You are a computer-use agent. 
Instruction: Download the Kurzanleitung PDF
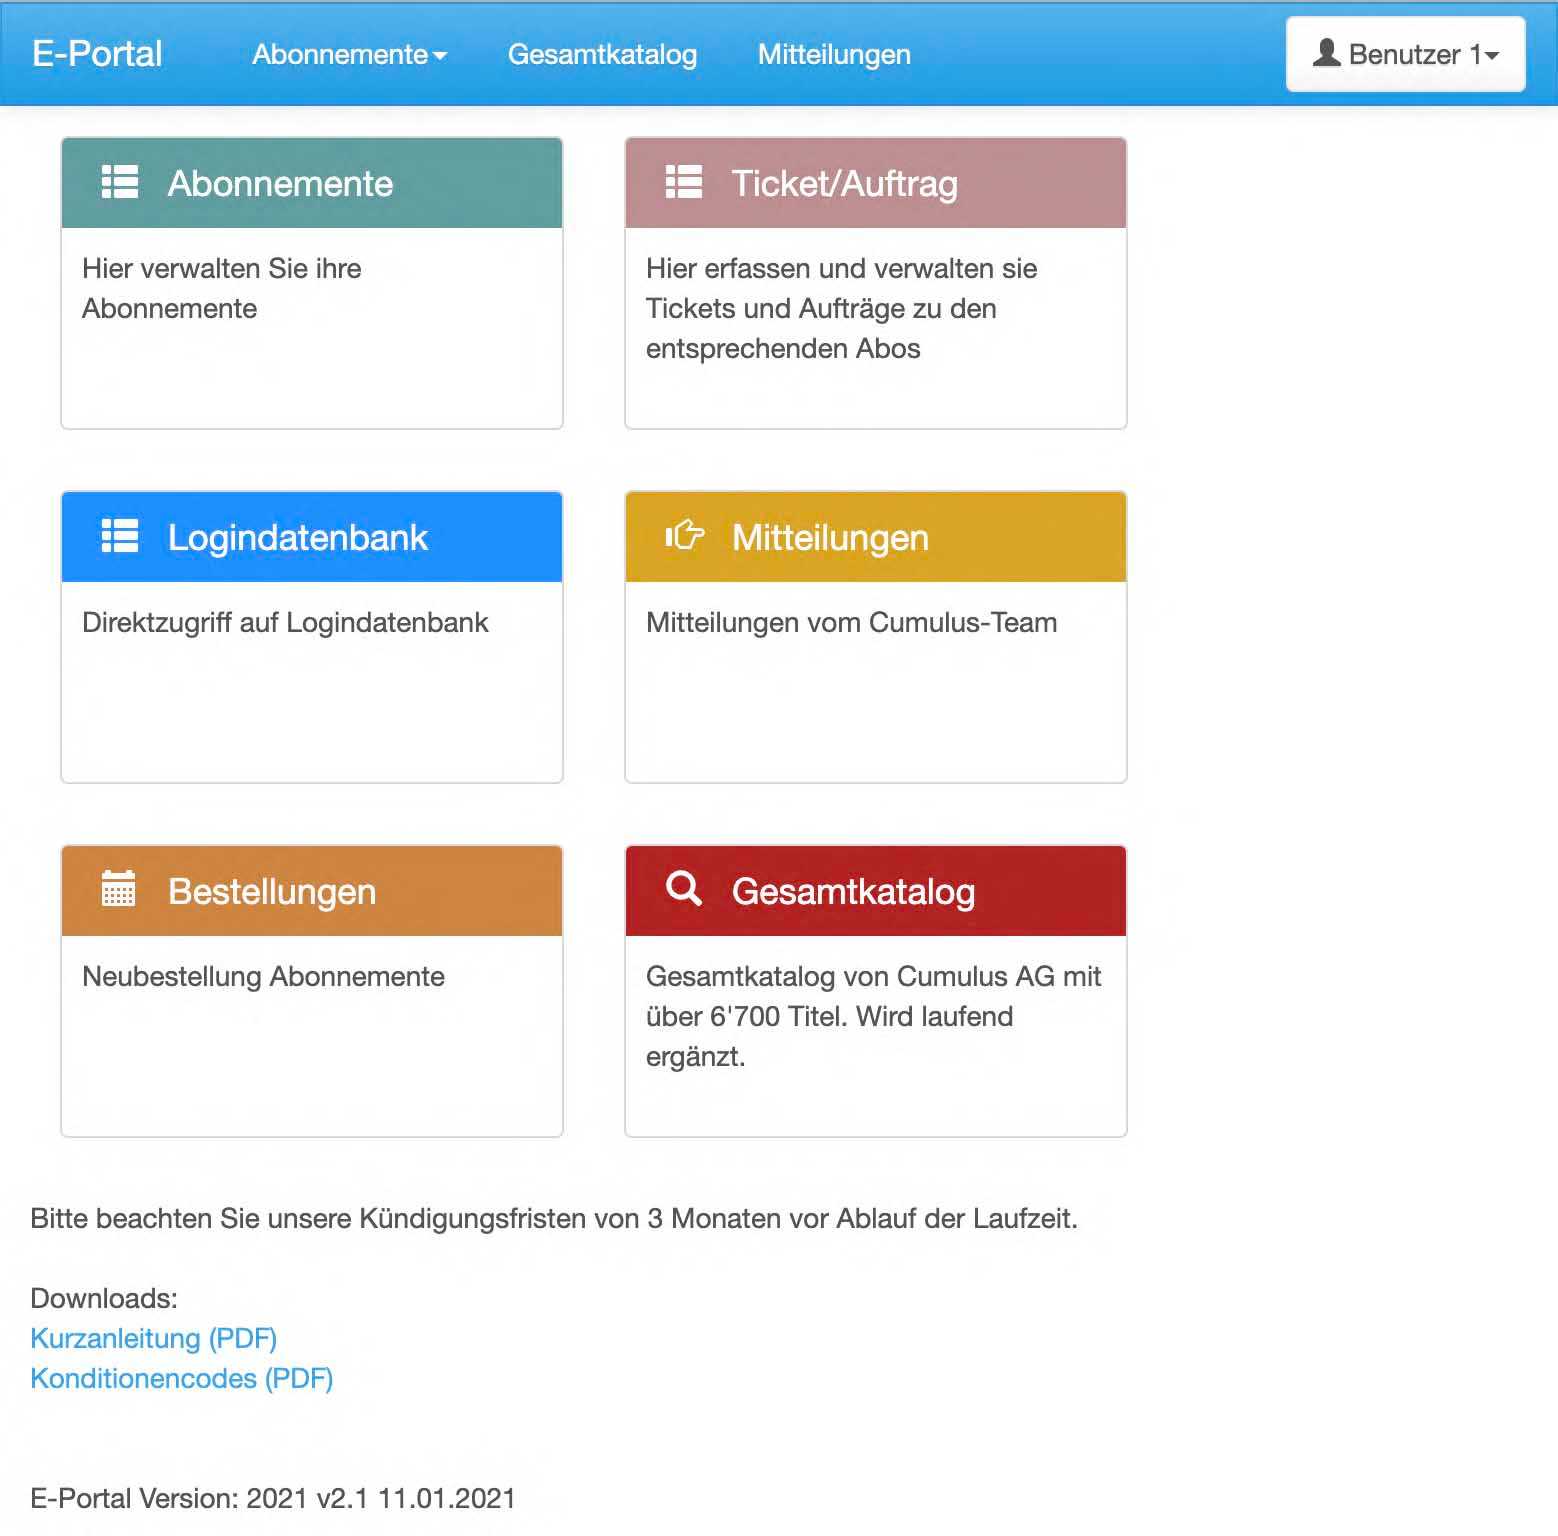154,1338
